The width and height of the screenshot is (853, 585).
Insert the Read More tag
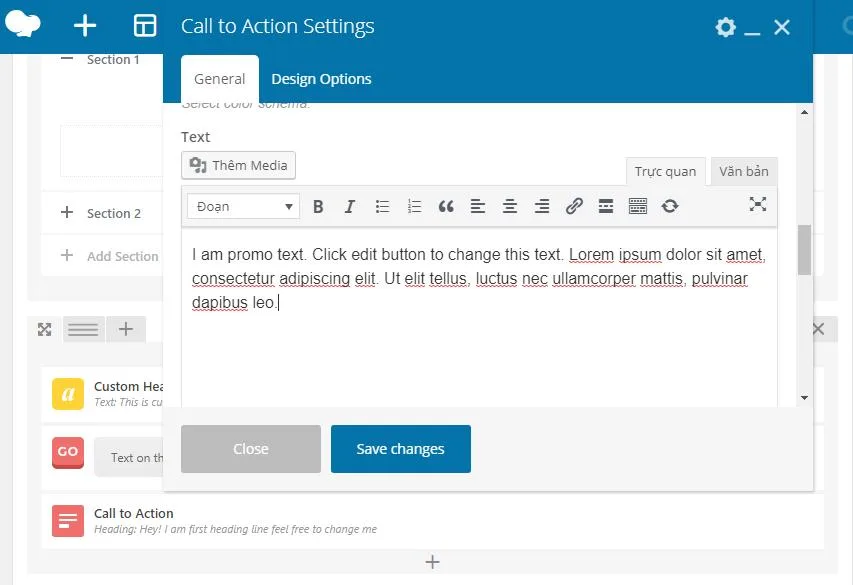(606, 207)
